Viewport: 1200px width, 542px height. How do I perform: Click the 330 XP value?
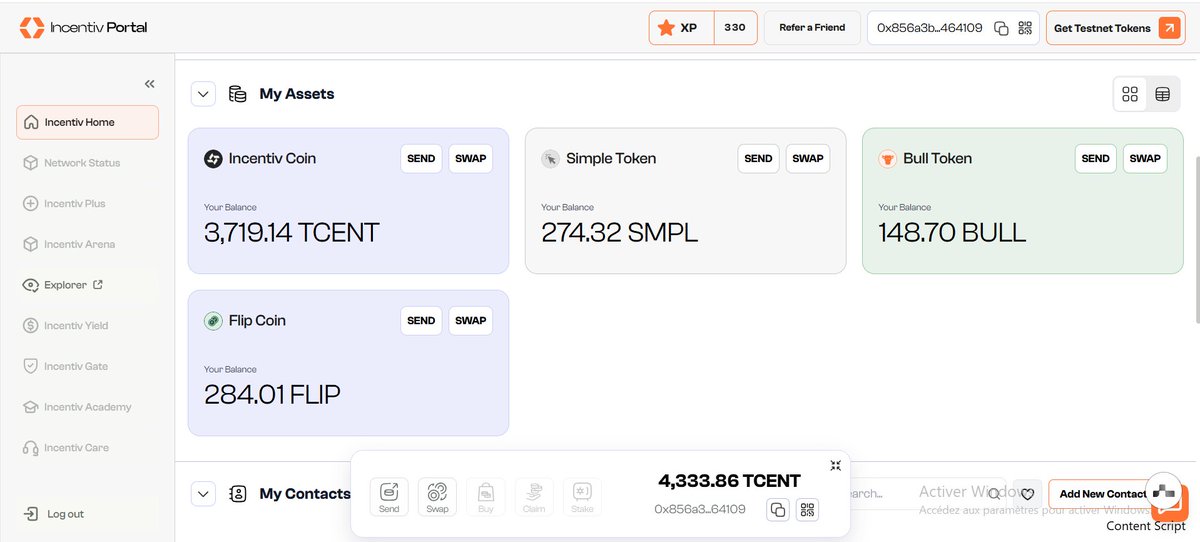(735, 28)
